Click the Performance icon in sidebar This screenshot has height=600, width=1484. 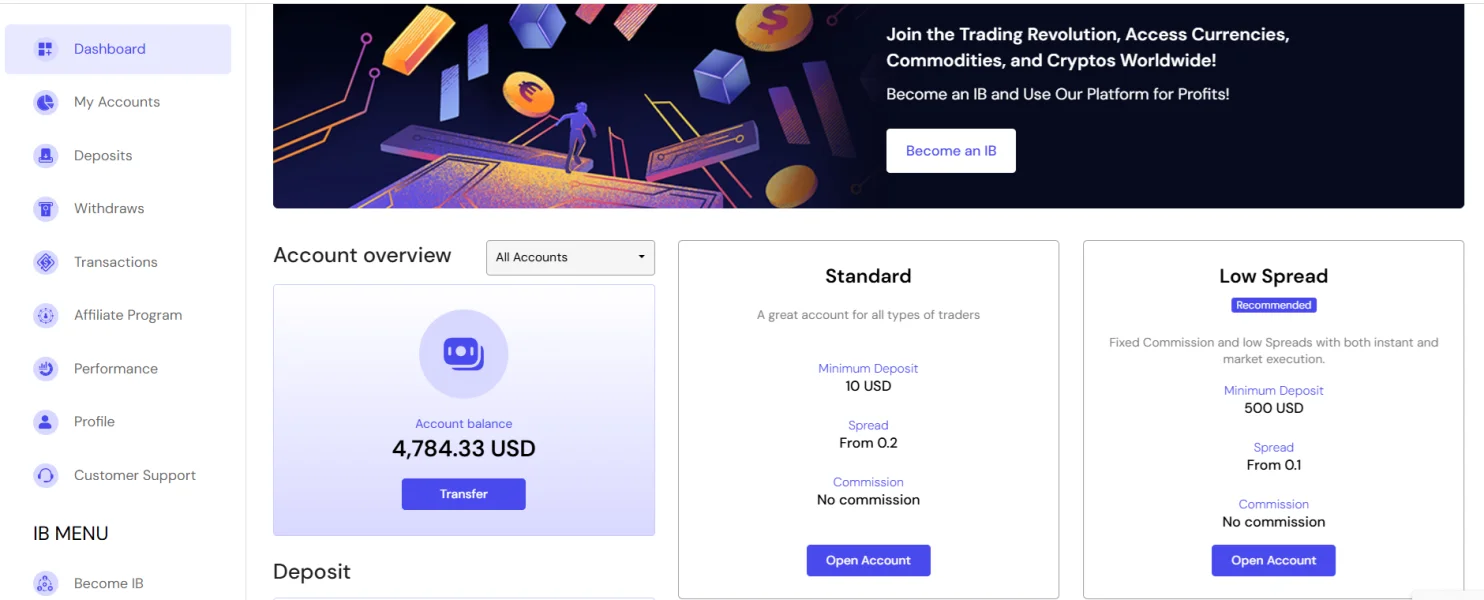click(x=45, y=369)
